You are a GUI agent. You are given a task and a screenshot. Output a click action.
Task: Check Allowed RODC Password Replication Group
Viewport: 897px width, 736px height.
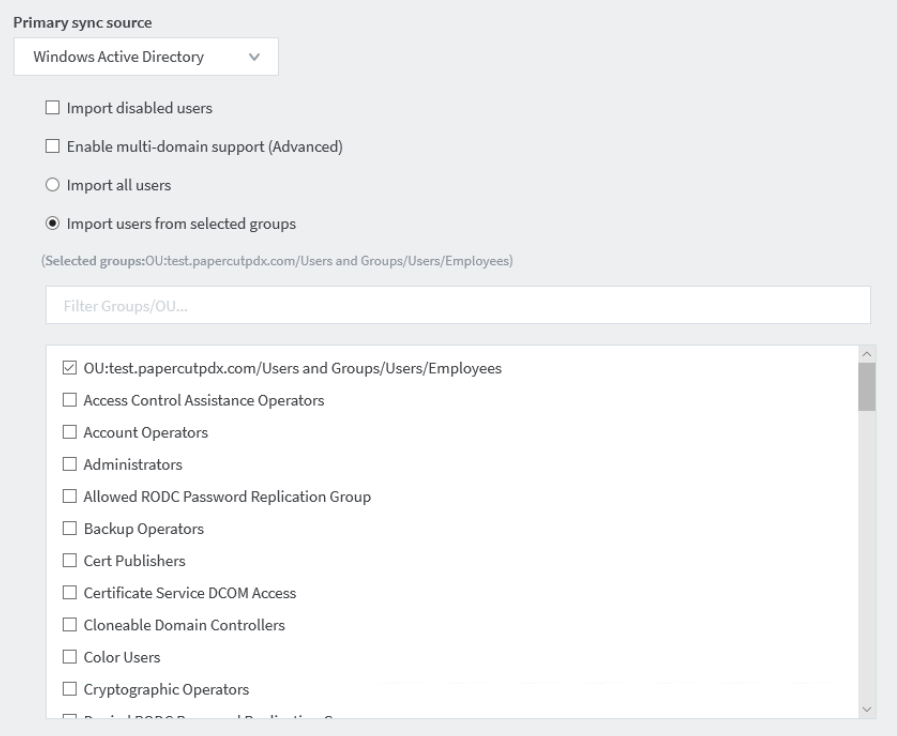[x=69, y=496]
